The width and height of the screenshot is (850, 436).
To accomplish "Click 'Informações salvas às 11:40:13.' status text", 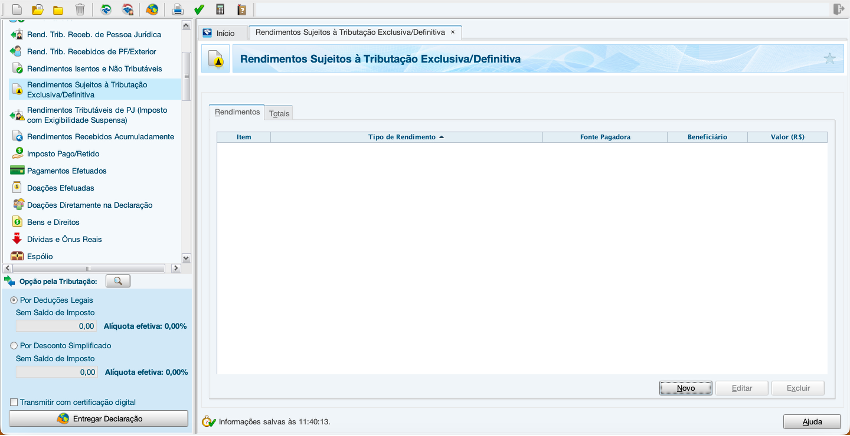I will (x=274, y=422).
